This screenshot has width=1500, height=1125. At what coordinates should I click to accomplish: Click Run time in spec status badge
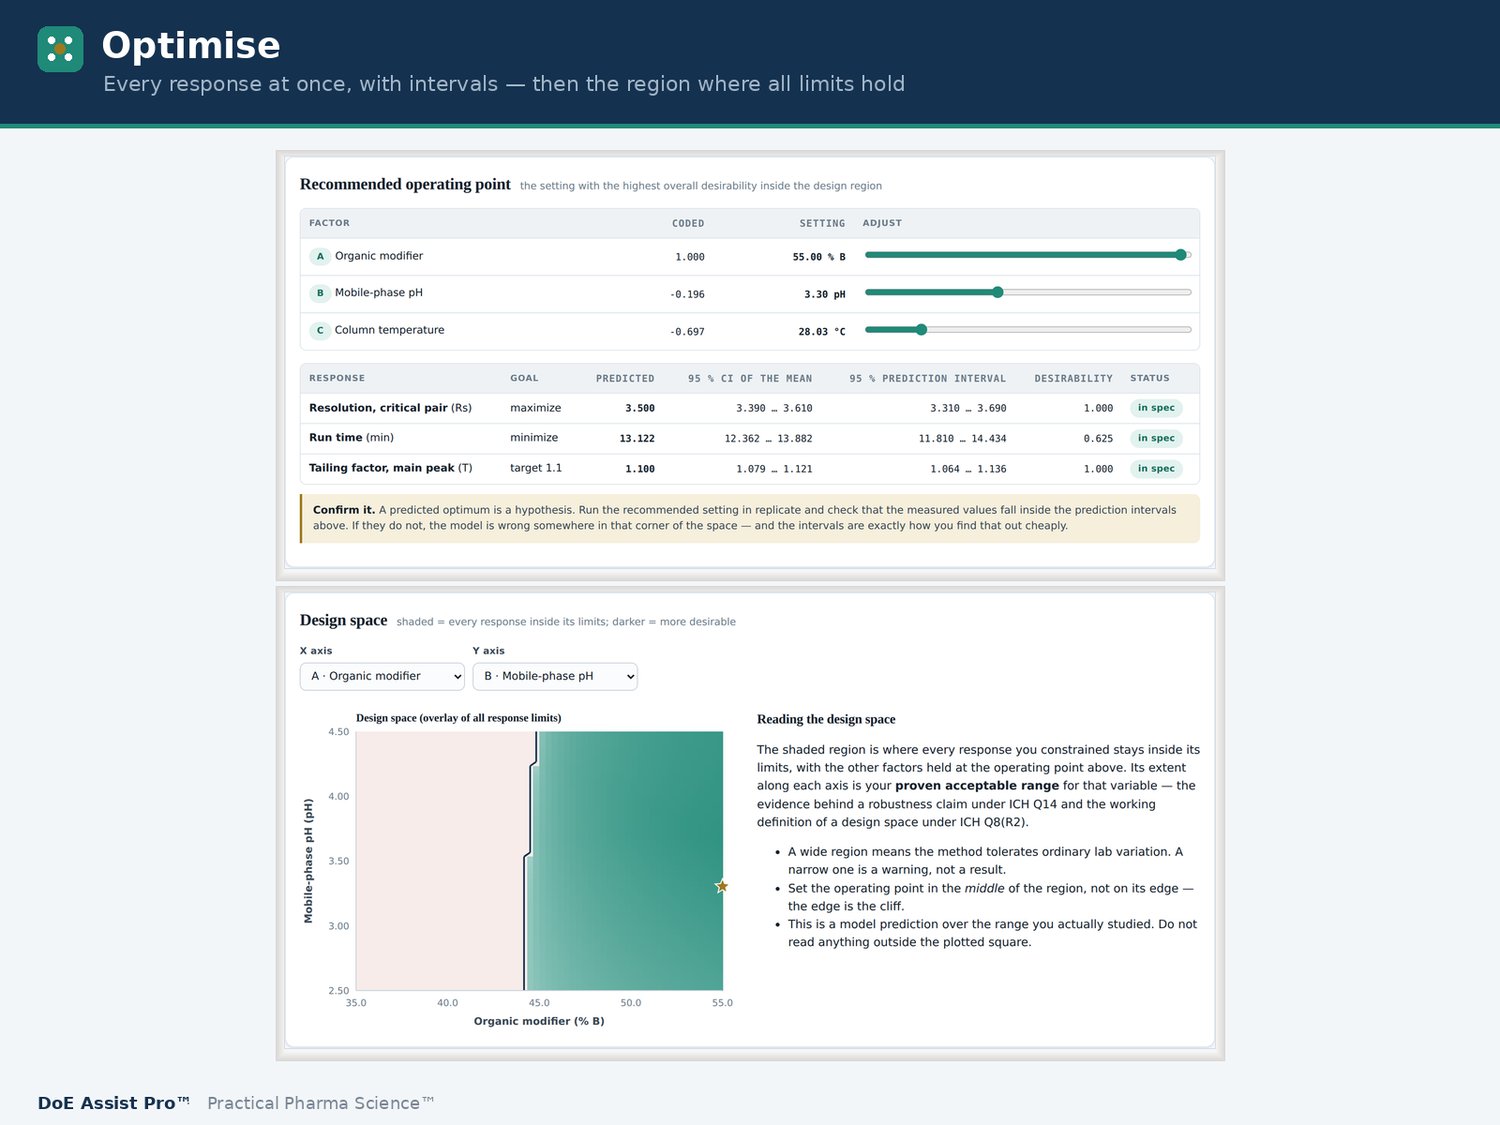(x=1156, y=438)
